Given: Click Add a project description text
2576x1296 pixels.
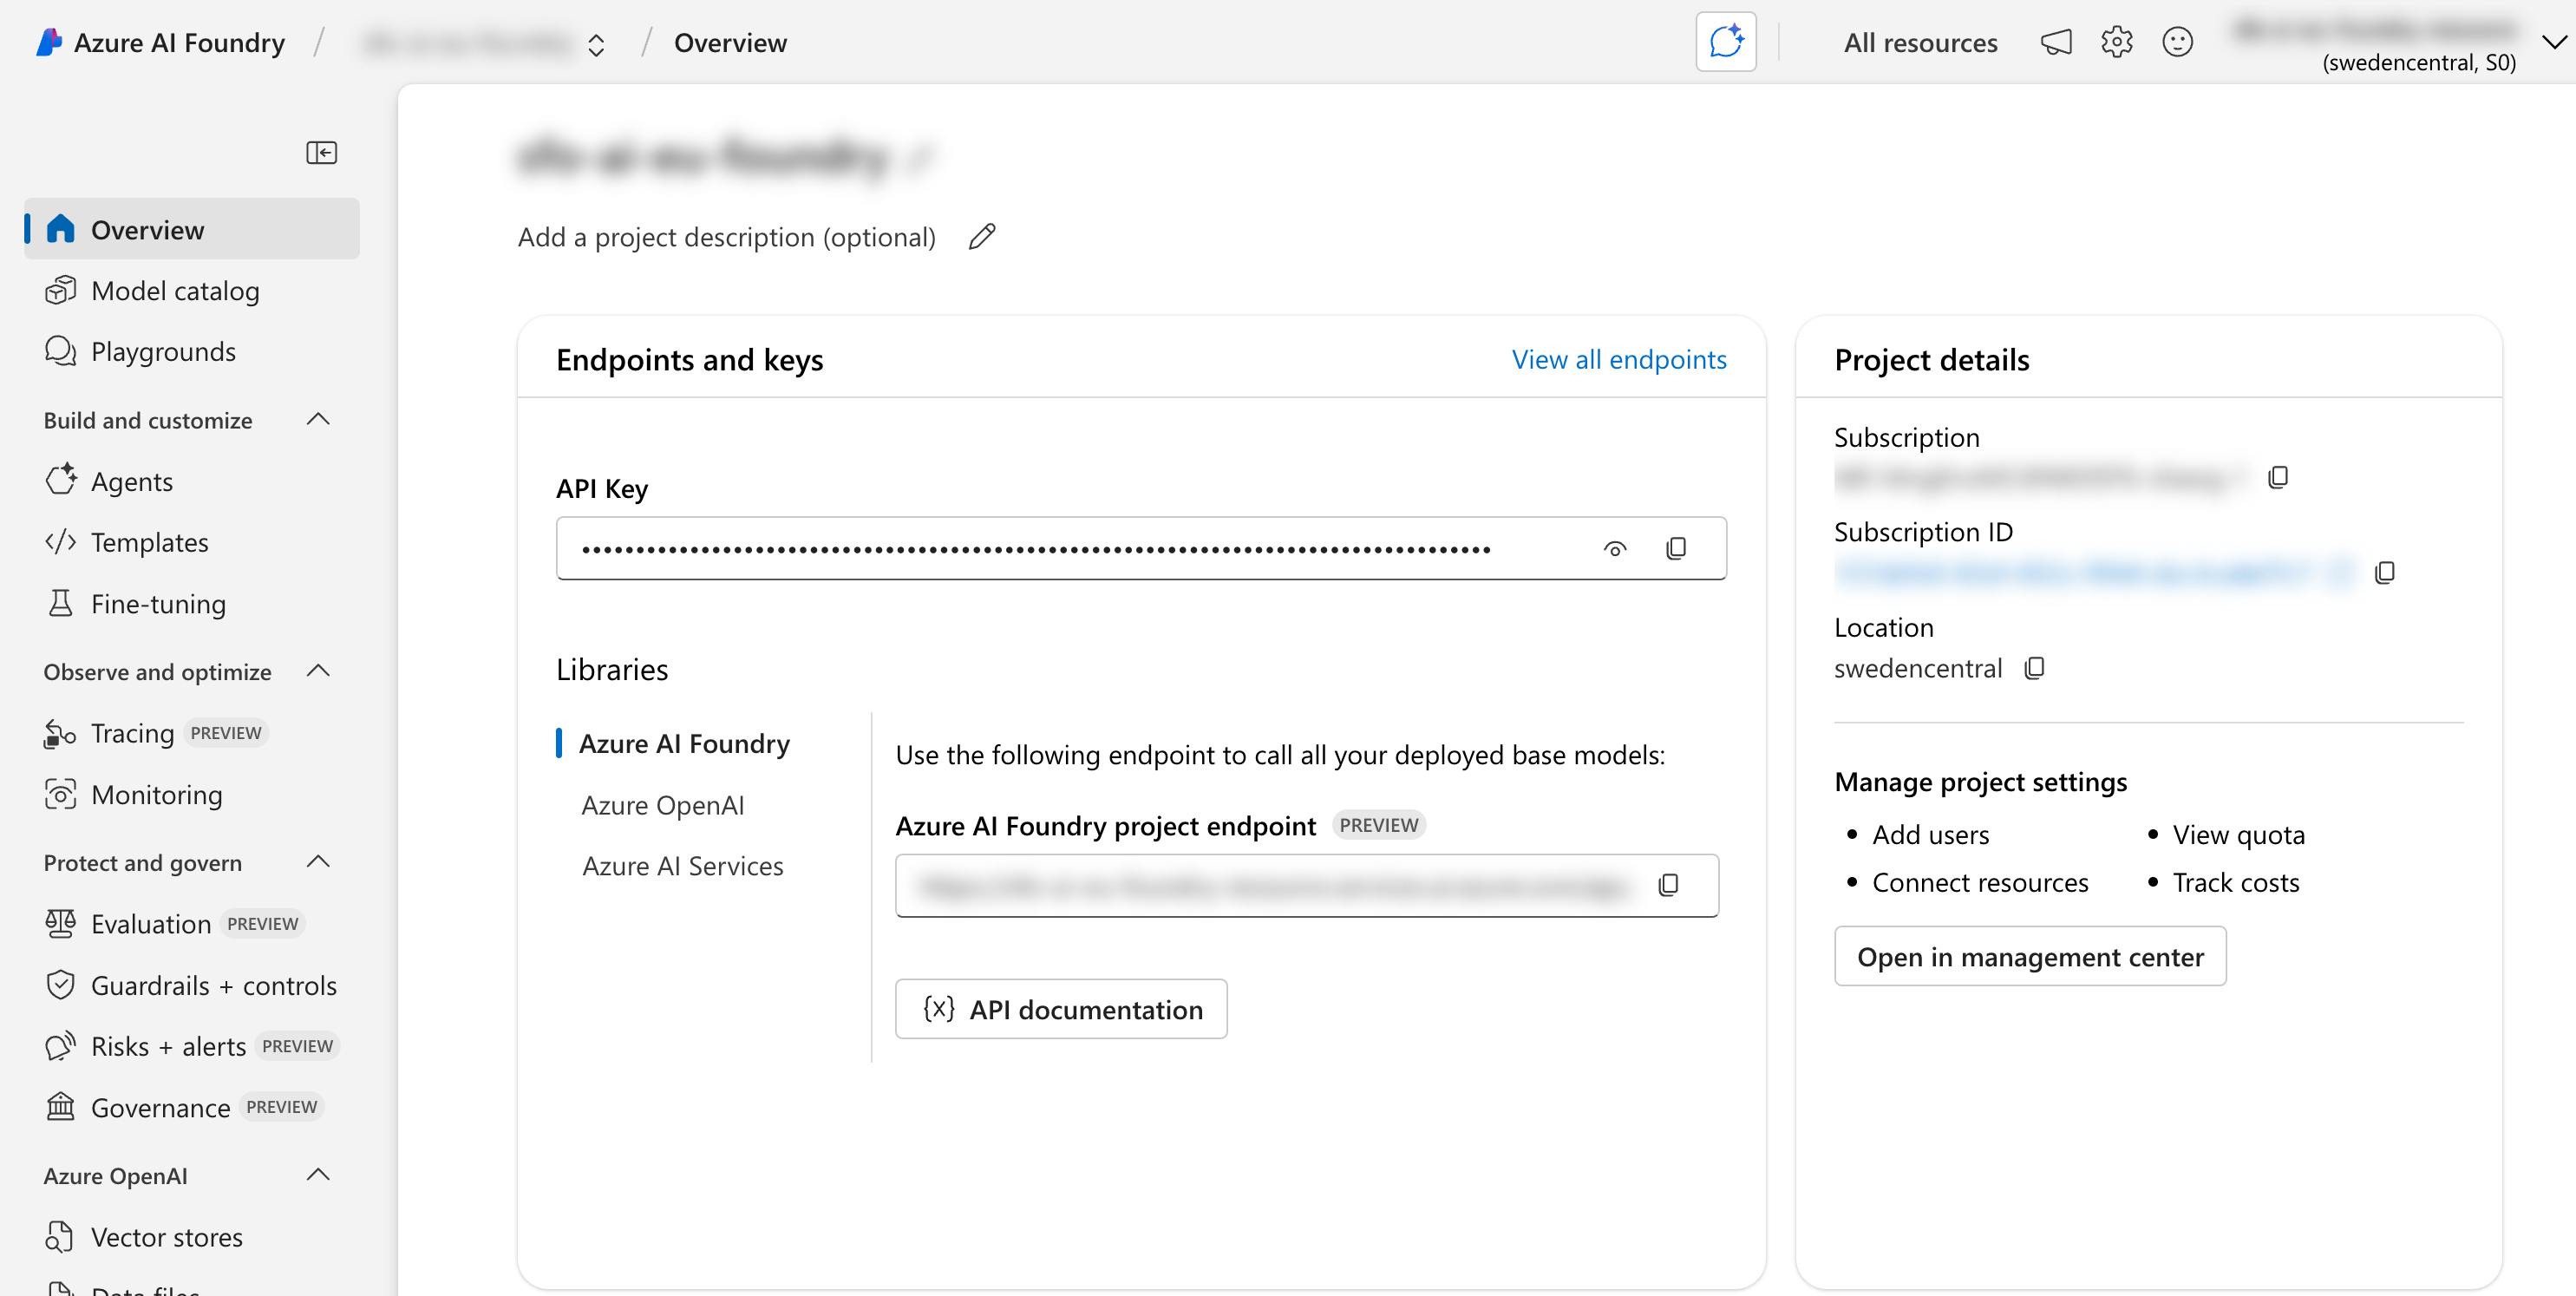Looking at the screenshot, I should [726, 237].
